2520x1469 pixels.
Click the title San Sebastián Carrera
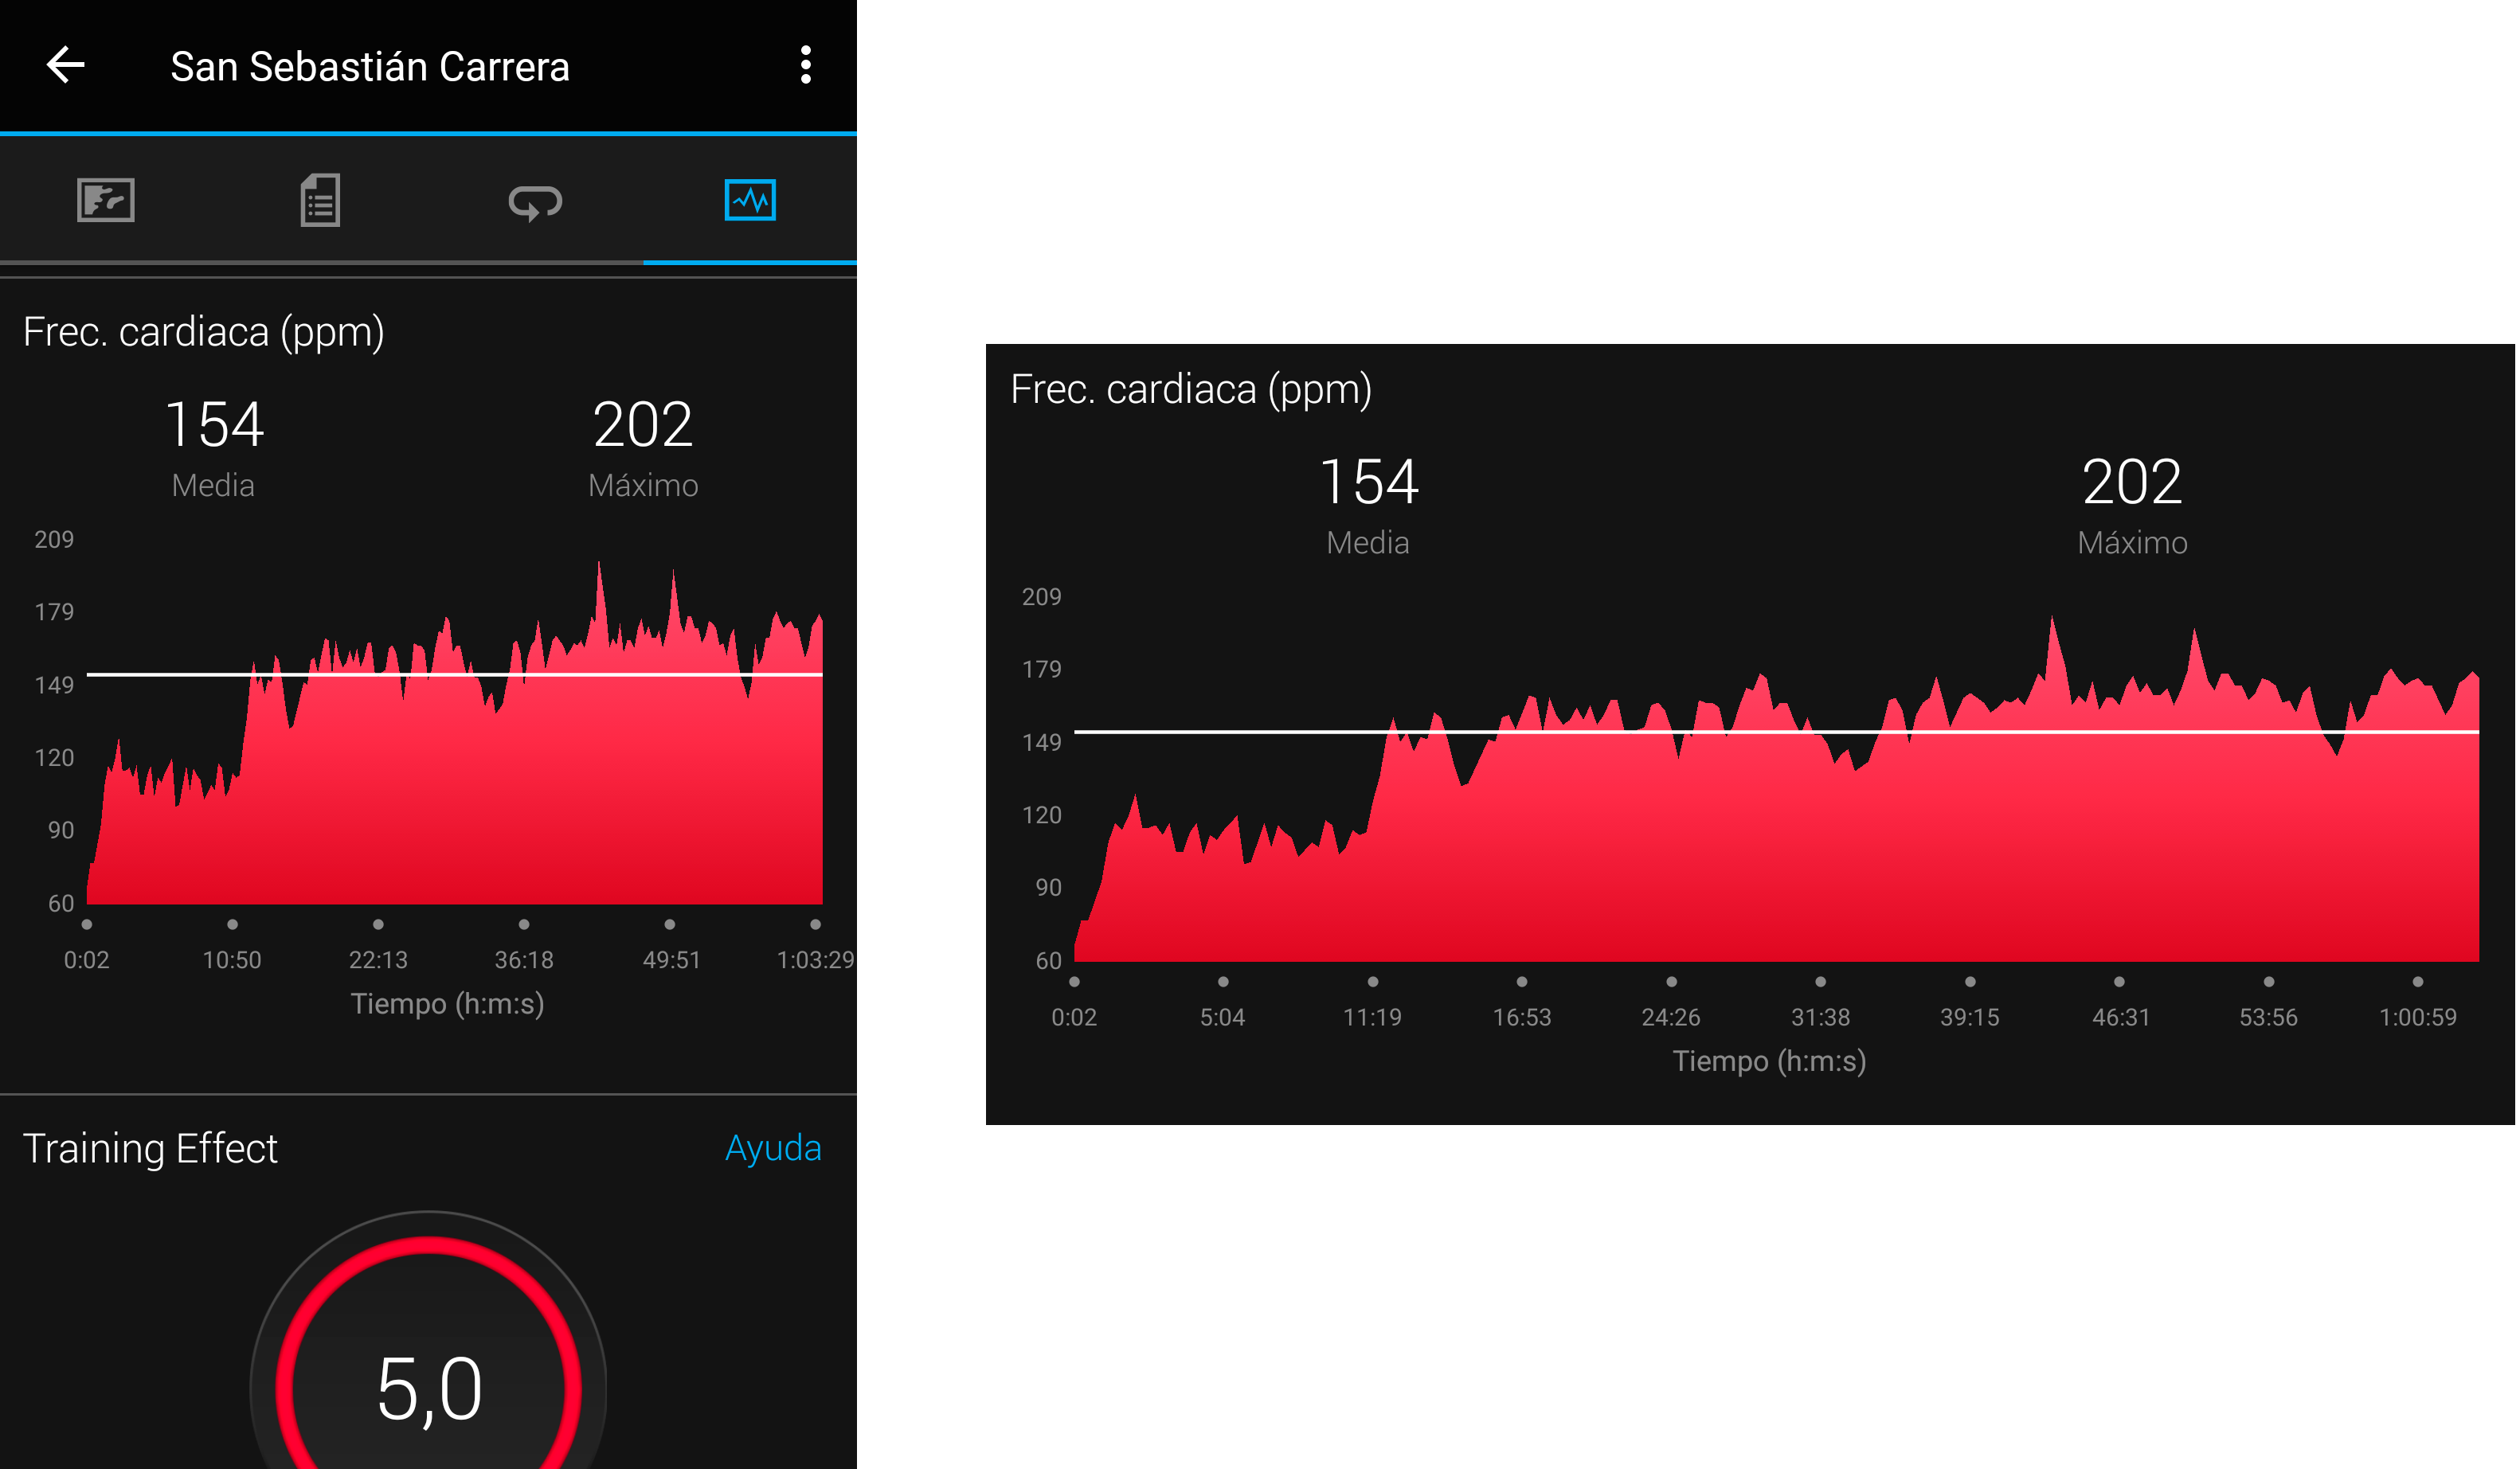371,66
